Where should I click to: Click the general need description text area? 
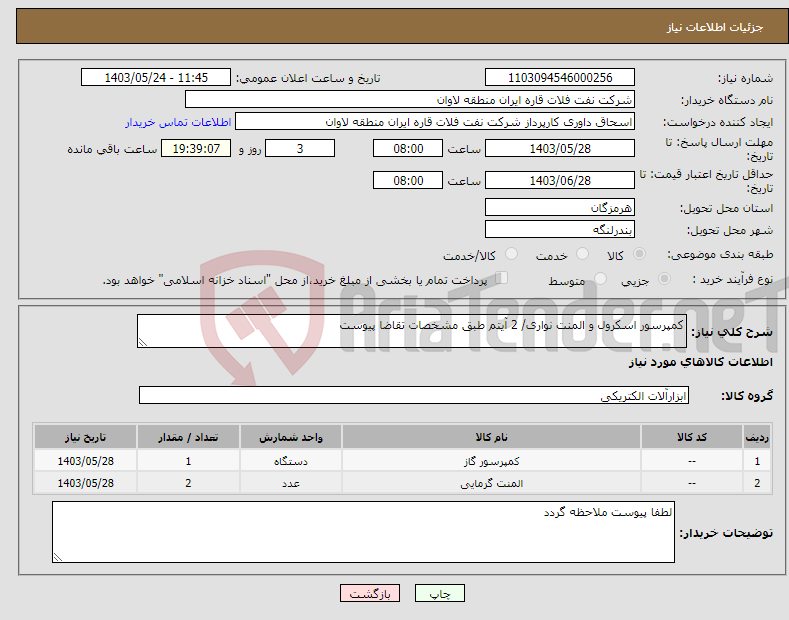(412, 331)
